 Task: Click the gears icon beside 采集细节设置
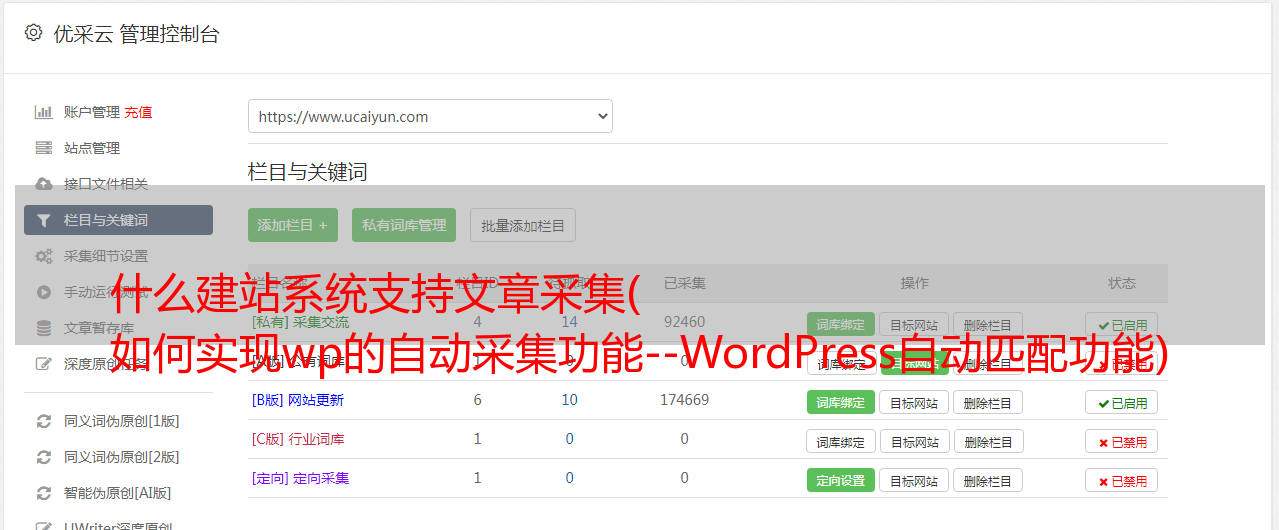[x=43, y=256]
